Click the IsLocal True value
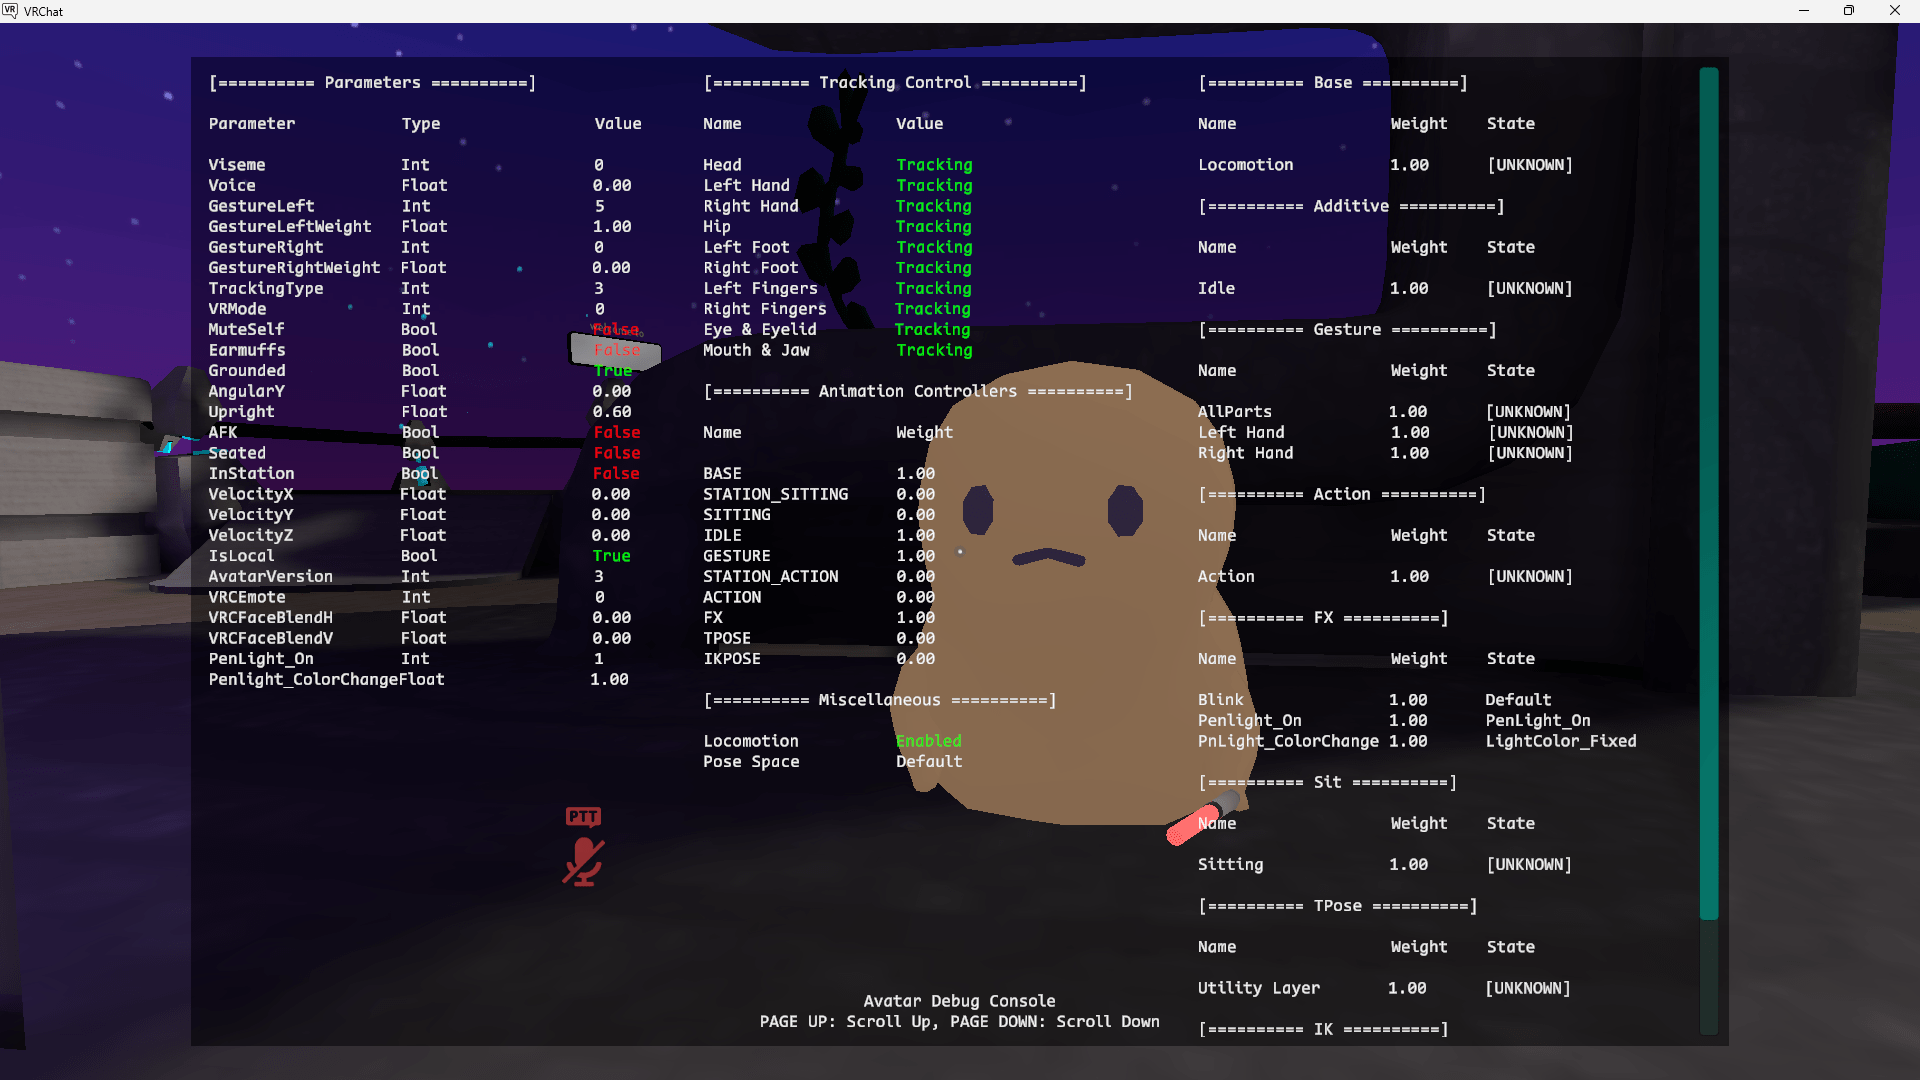The image size is (1920, 1080). point(611,556)
